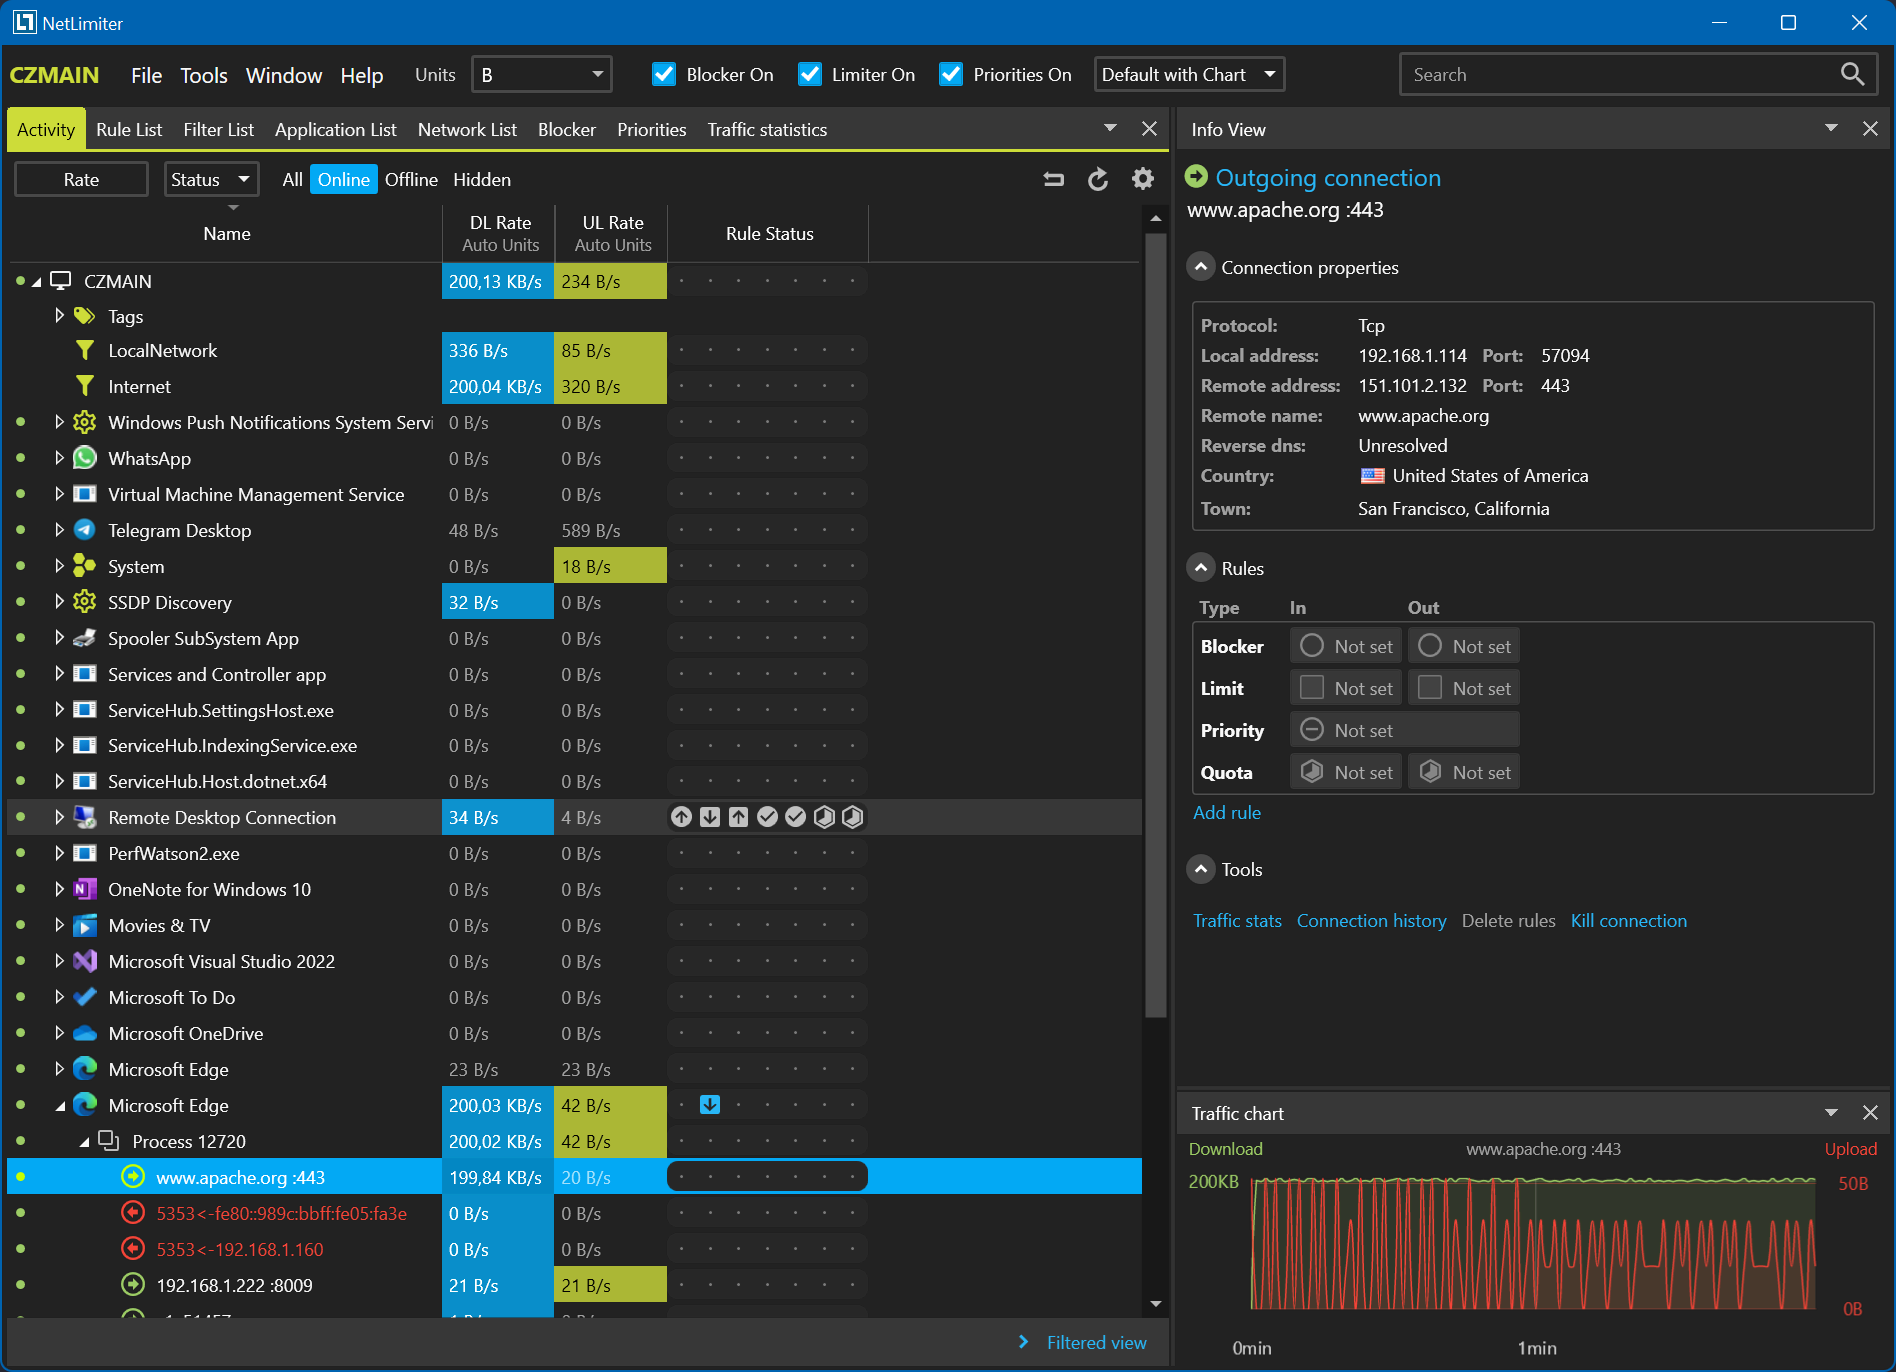
Task: Open the Connection history link
Action: tap(1371, 920)
